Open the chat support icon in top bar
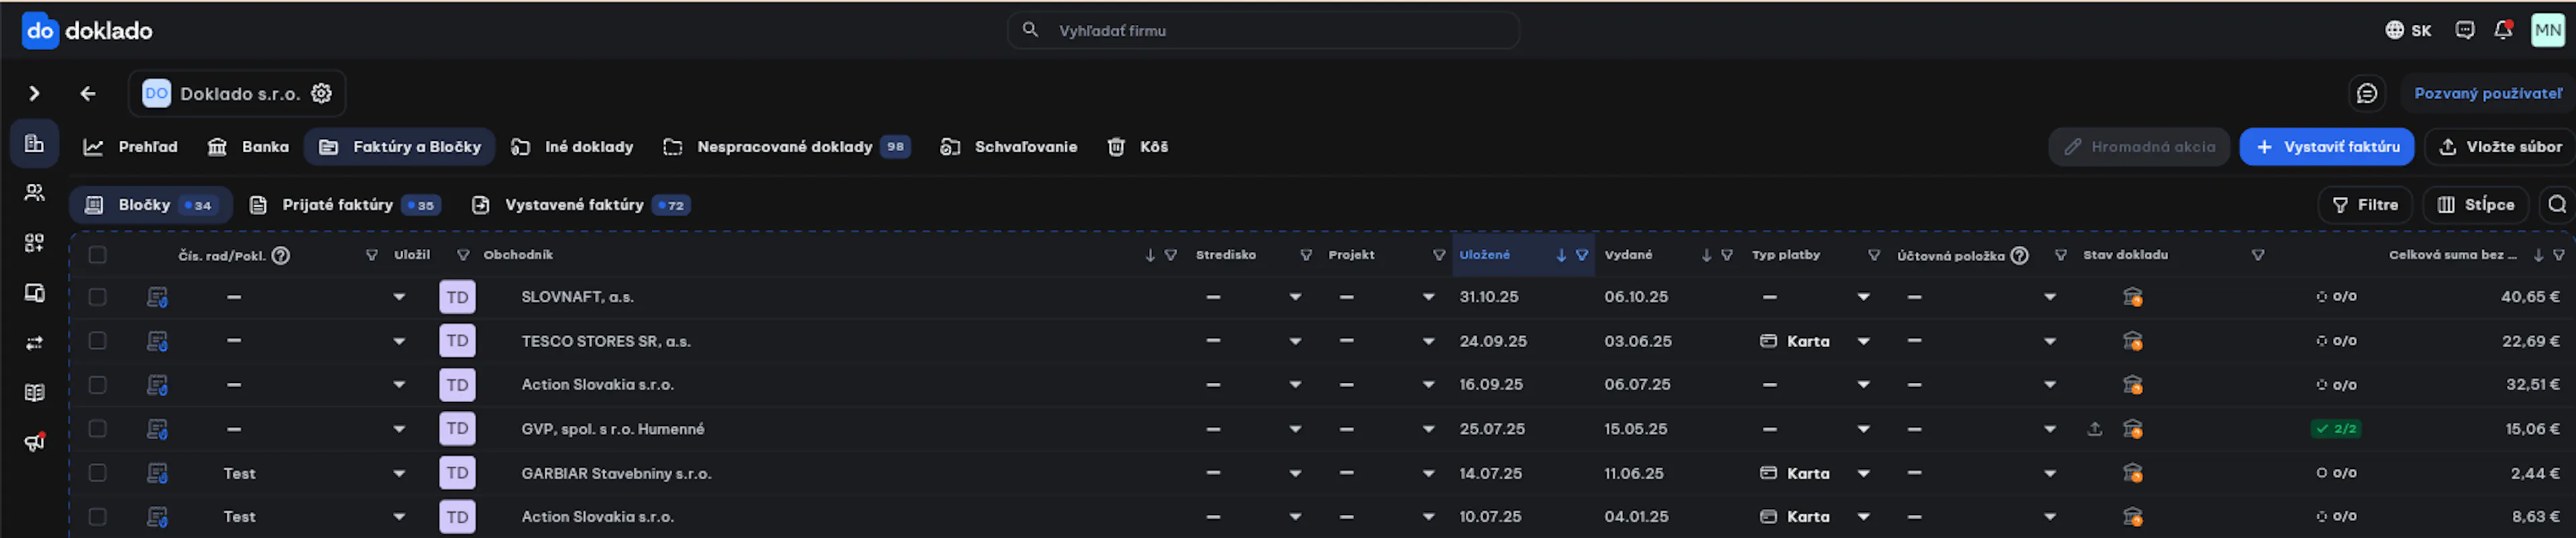The width and height of the screenshot is (2576, 538). [2465, 30]
